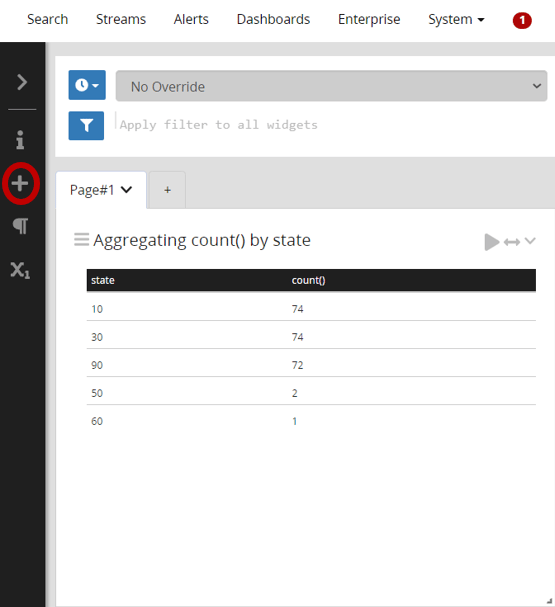Viewport: 555px width, 607px height.
Task: Grab the widget drag handle icon
Action: 81,240
